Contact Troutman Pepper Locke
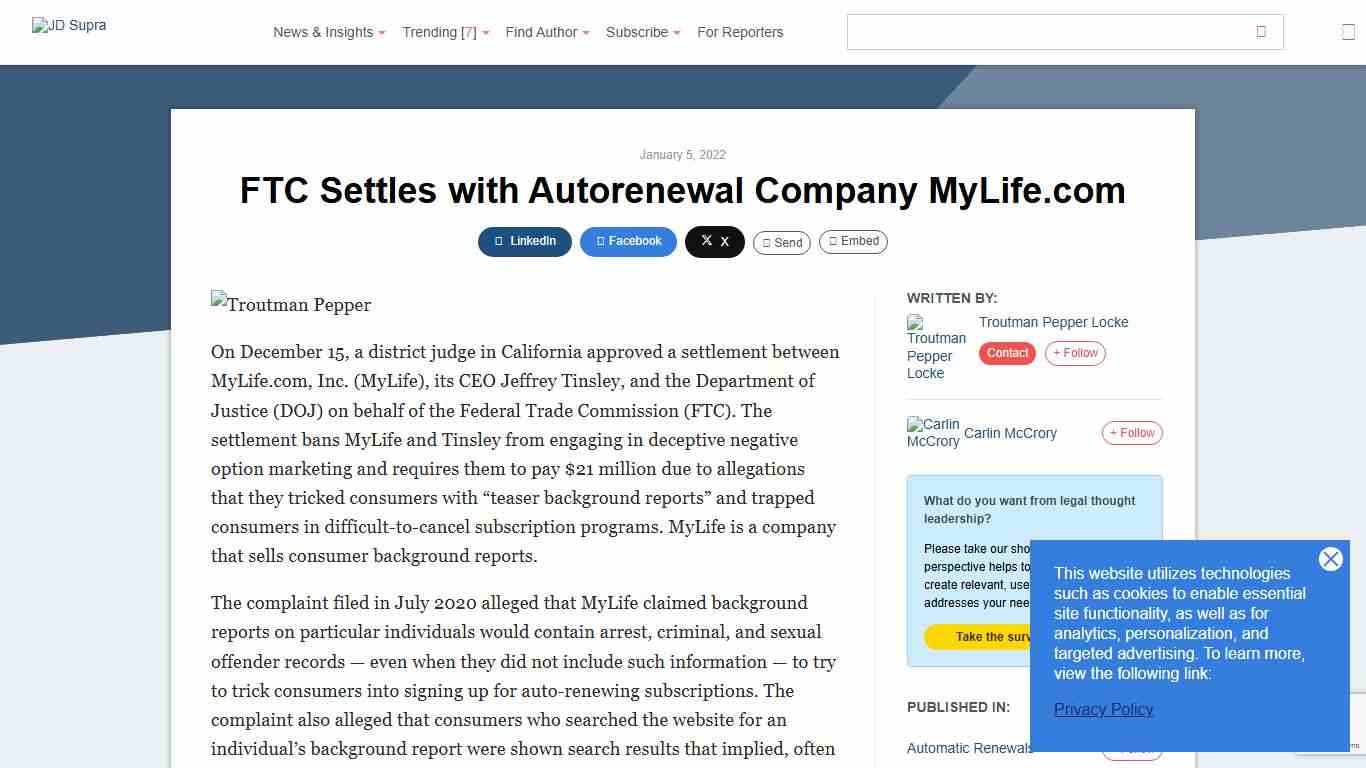1366x768 pixels. (x=1006, y=353)
